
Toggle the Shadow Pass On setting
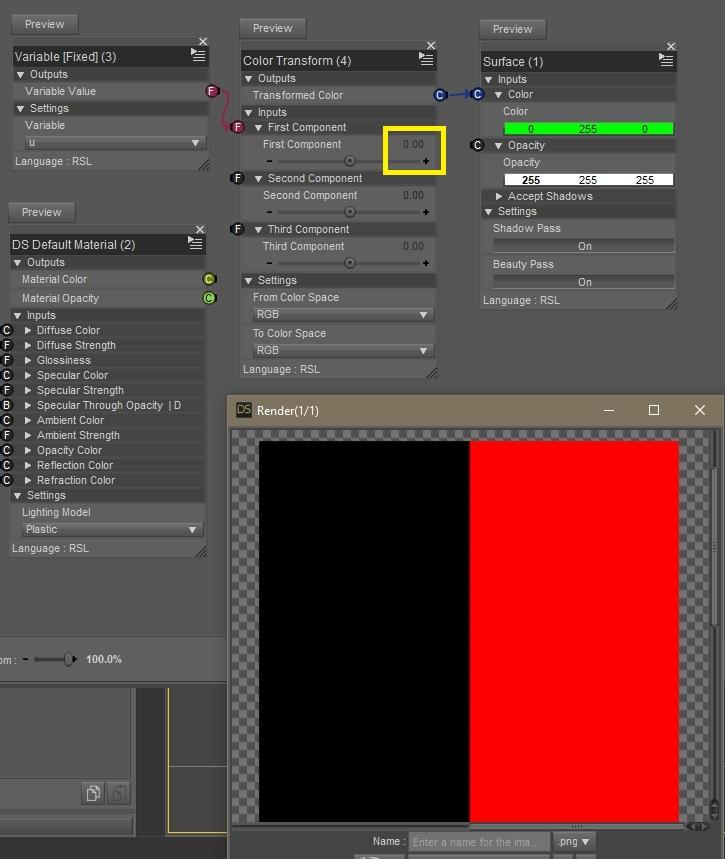[x=584, y=246]
